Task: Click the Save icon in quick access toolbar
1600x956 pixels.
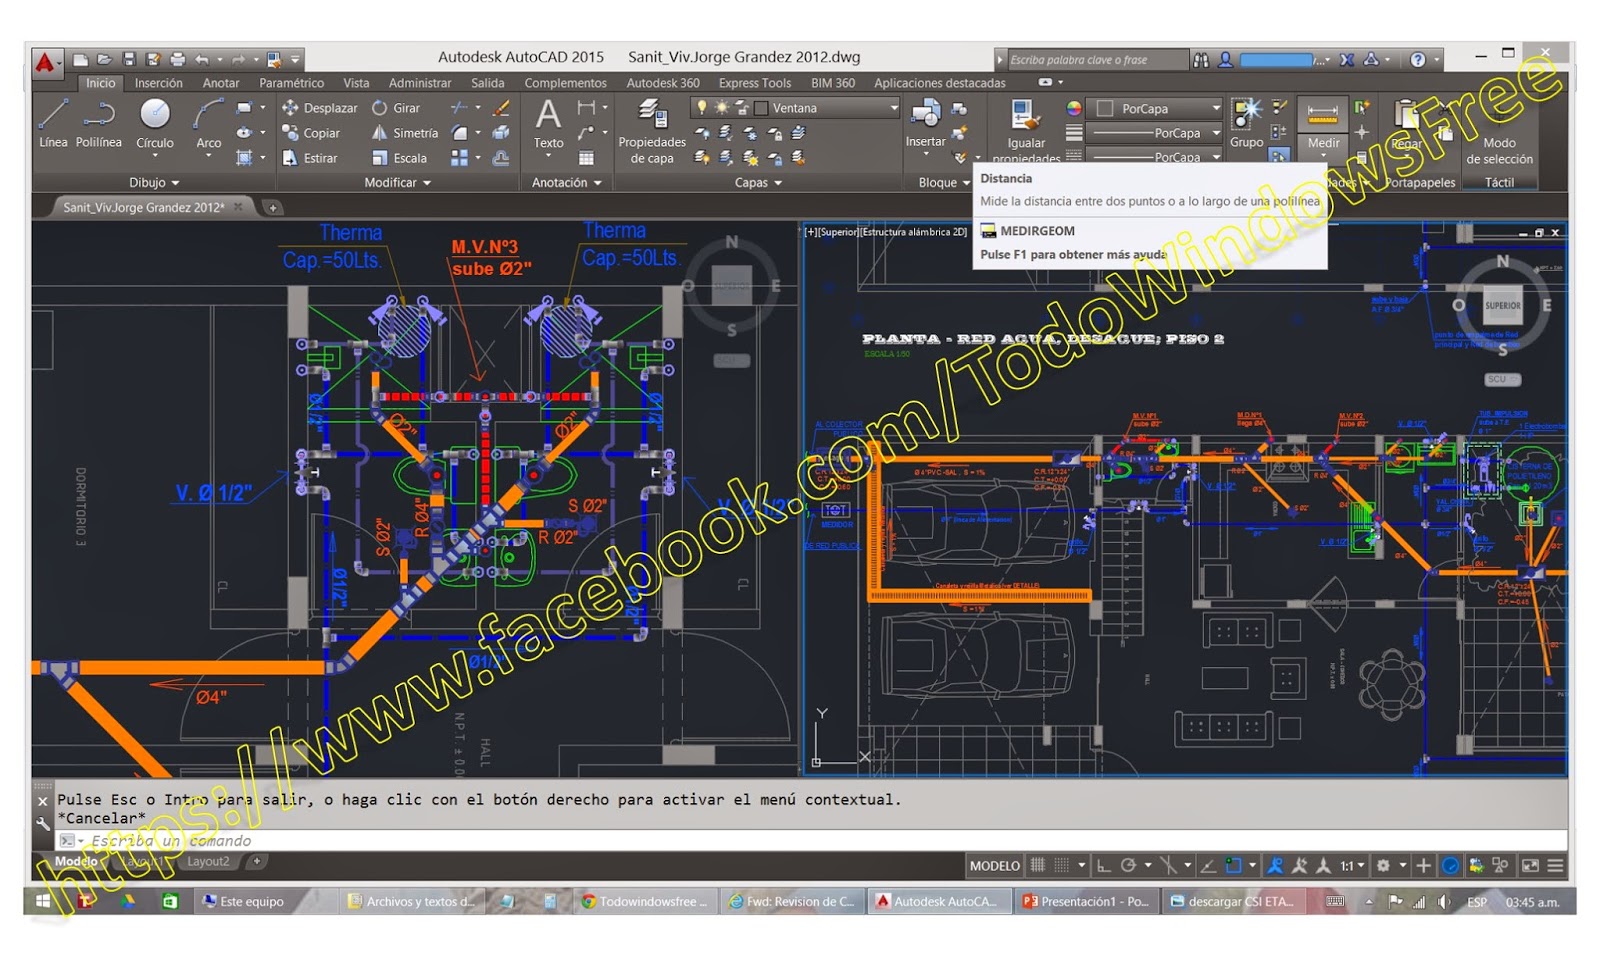Action: (x=129, y=60)
